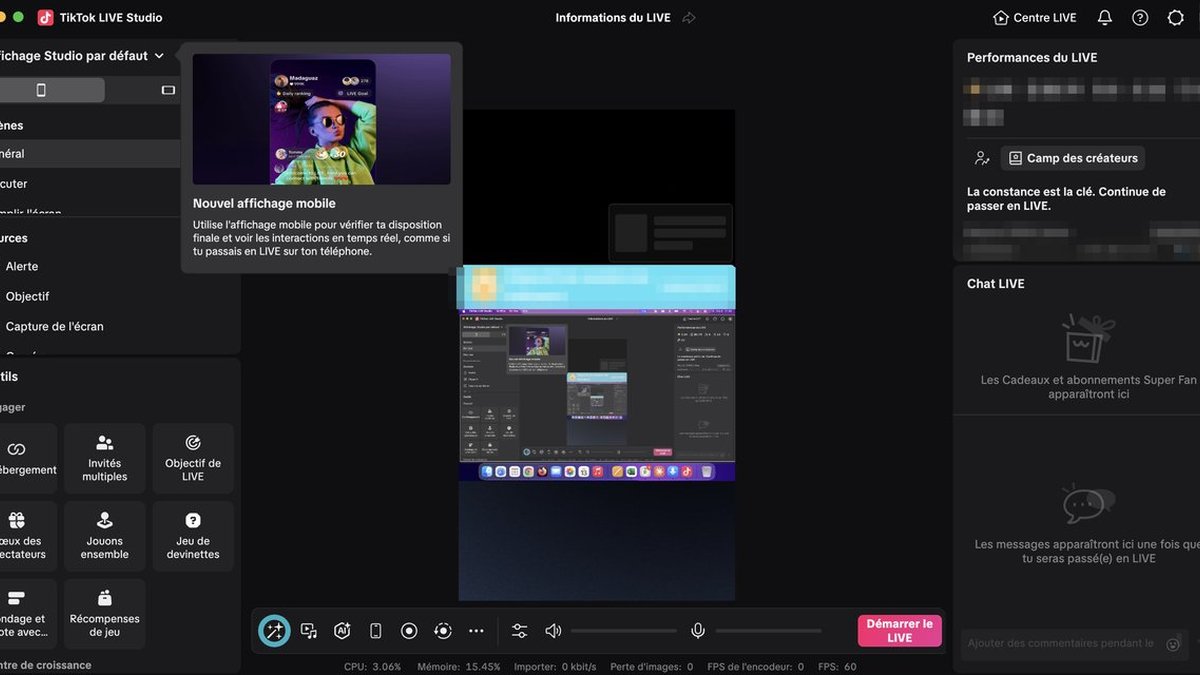Open the Récompenses de jeu tool

pyautogui.click(x=105, y=614)
